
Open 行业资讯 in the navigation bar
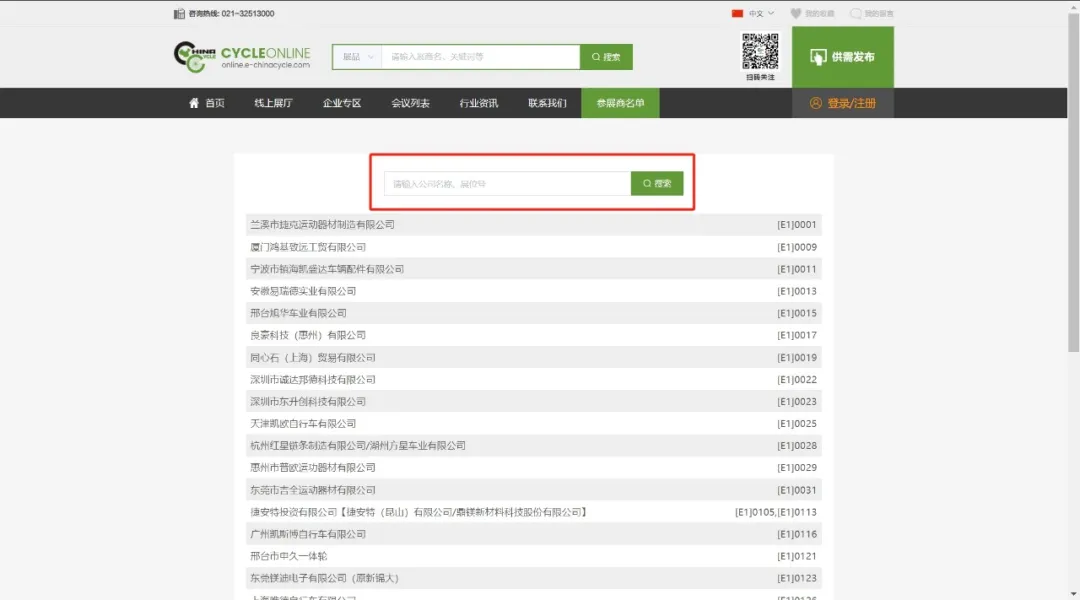[478, 103]
